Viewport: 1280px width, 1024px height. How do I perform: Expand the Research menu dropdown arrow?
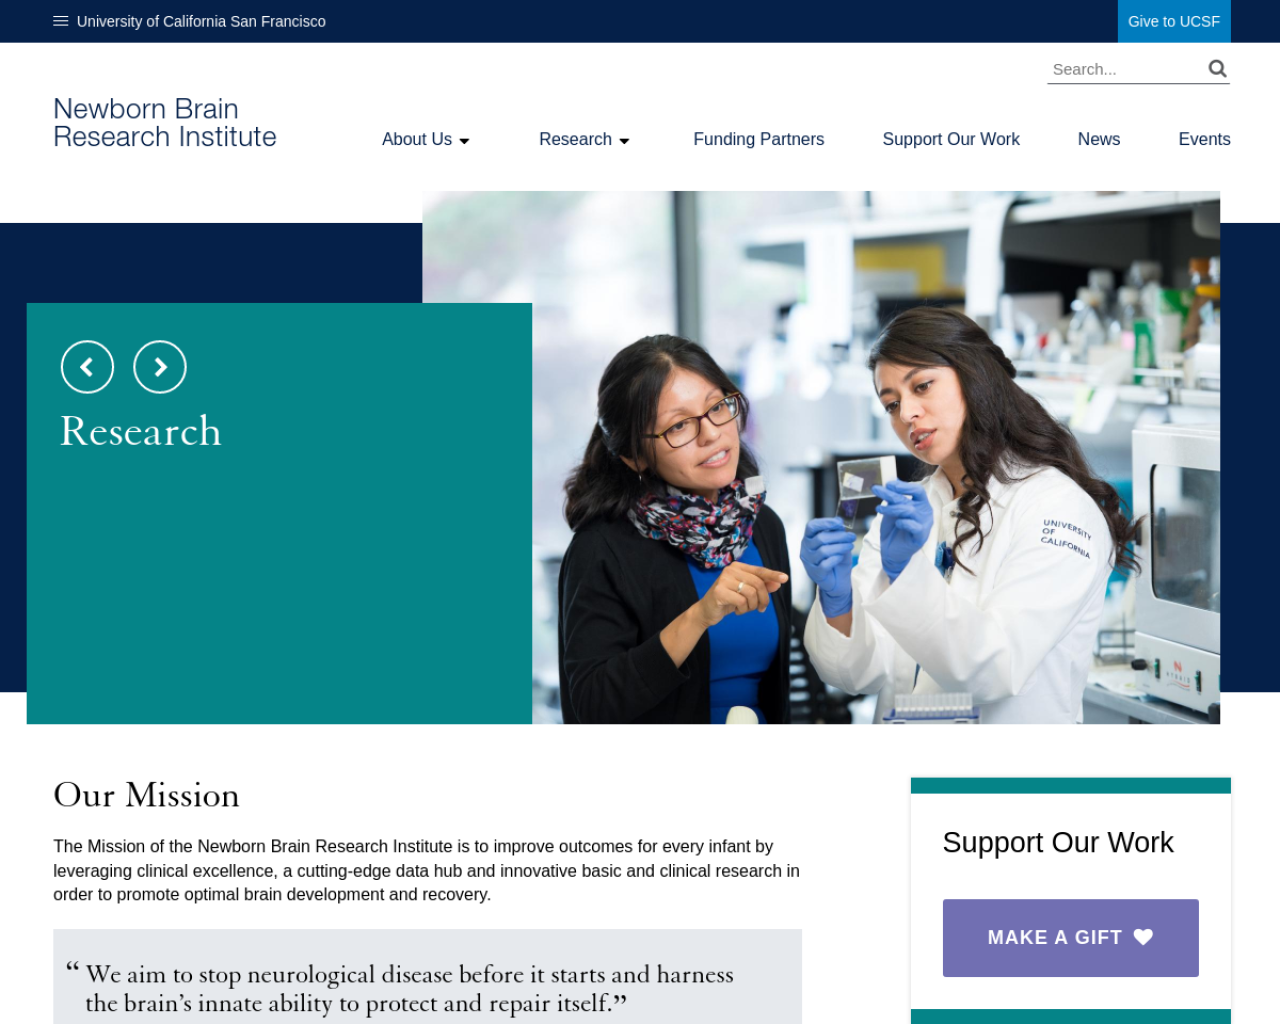pos(624,141)
